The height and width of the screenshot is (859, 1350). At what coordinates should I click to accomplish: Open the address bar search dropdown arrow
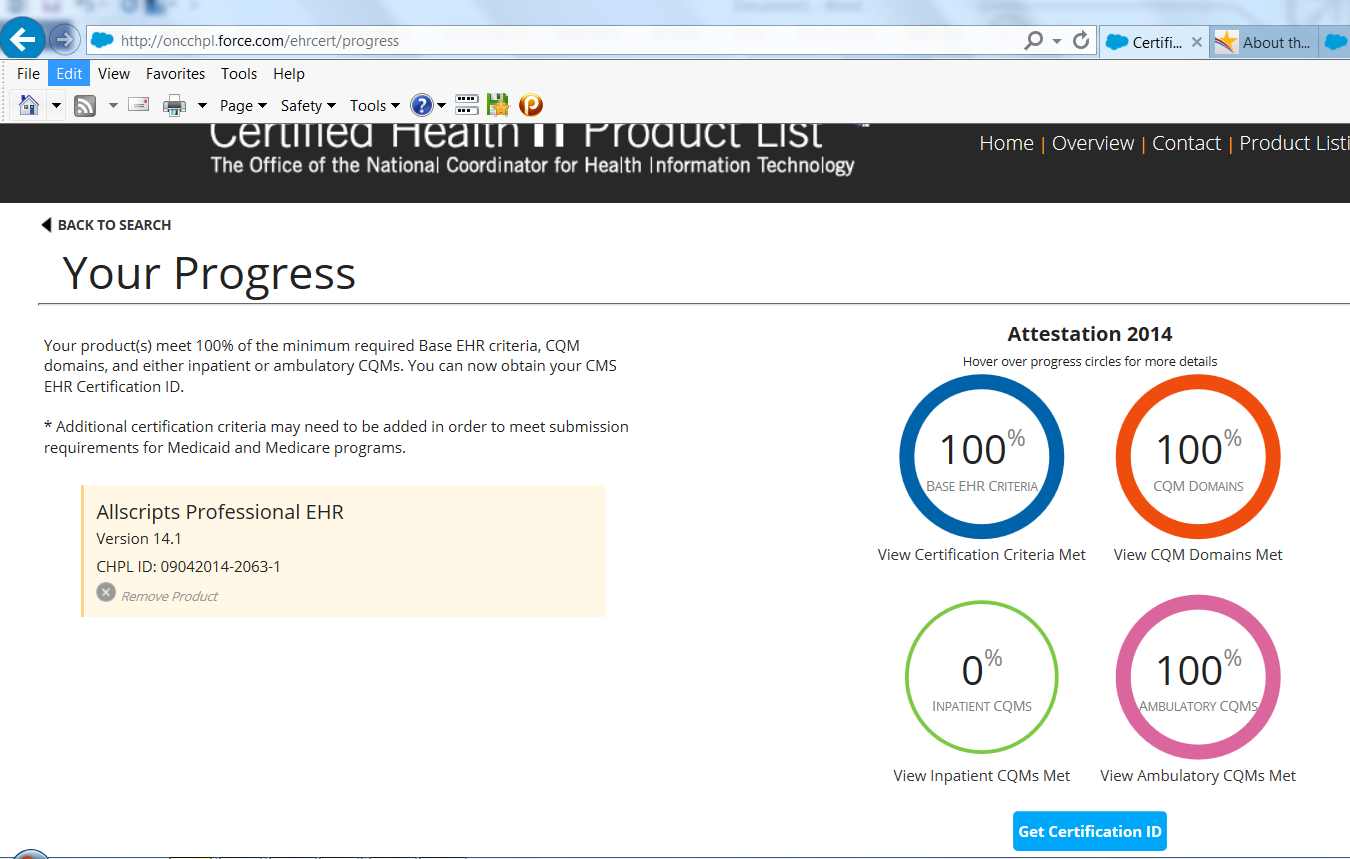pyautogui.click(x=1057, y=41)
